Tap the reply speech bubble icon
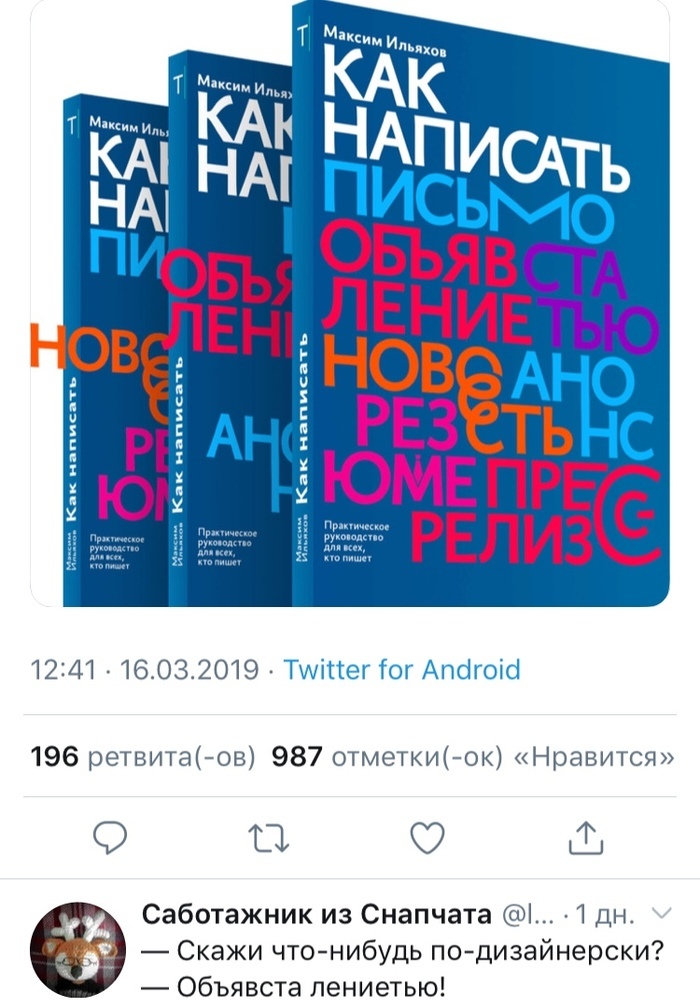The width and height of the screenshot is (700, 1008). (110, 837)
